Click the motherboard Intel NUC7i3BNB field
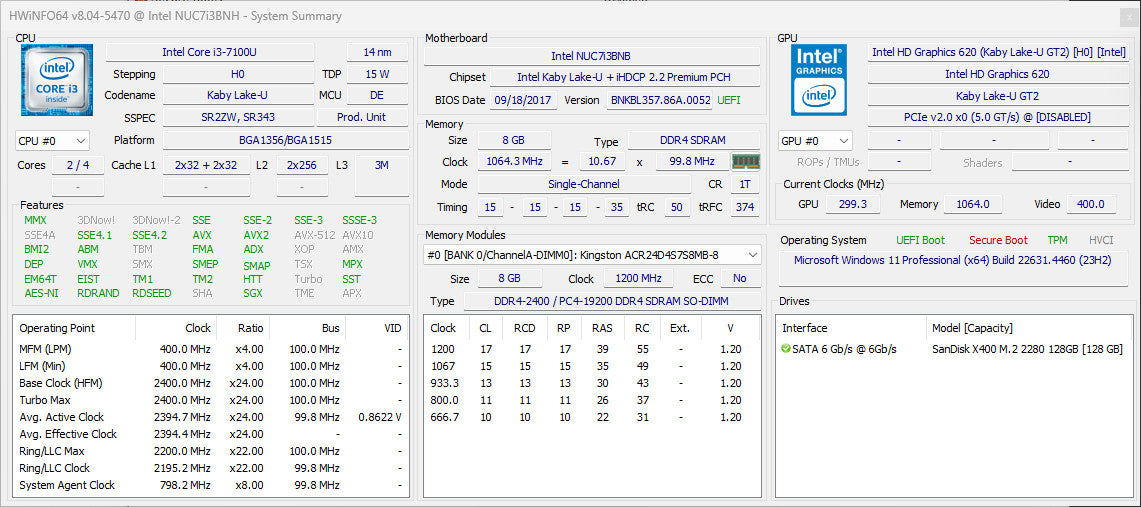Screen dimensions: 1141x507 point(592,56)
